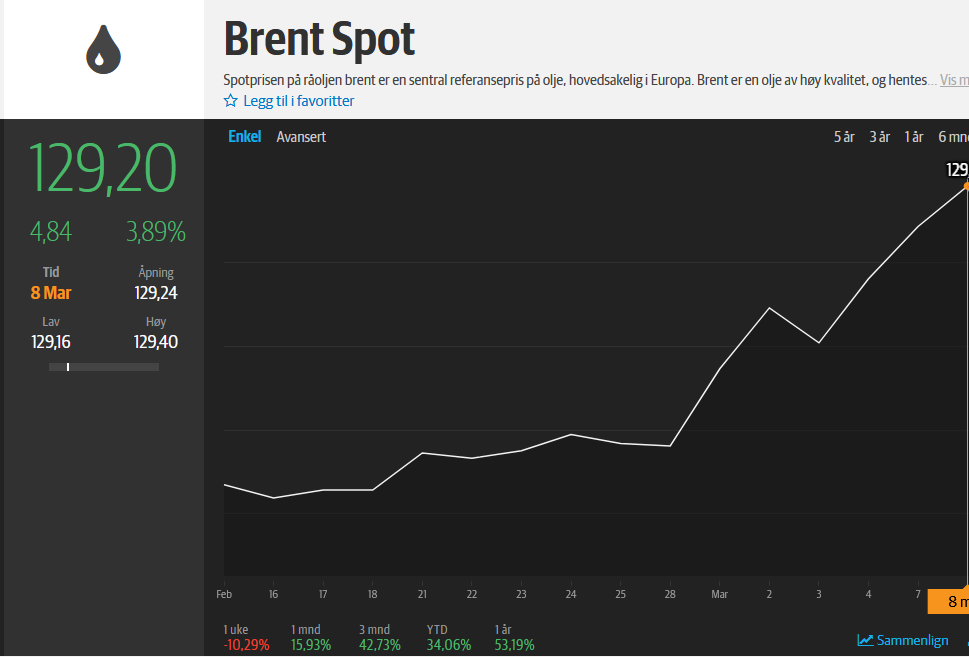Viewport: 969px width, 657px height.
Task: Switch to the Avansert chart view
Action: (301, 137)
